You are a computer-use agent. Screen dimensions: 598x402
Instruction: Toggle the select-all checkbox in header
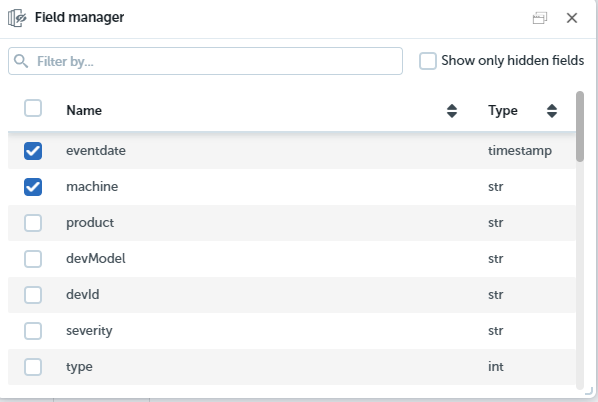[33, 108]
